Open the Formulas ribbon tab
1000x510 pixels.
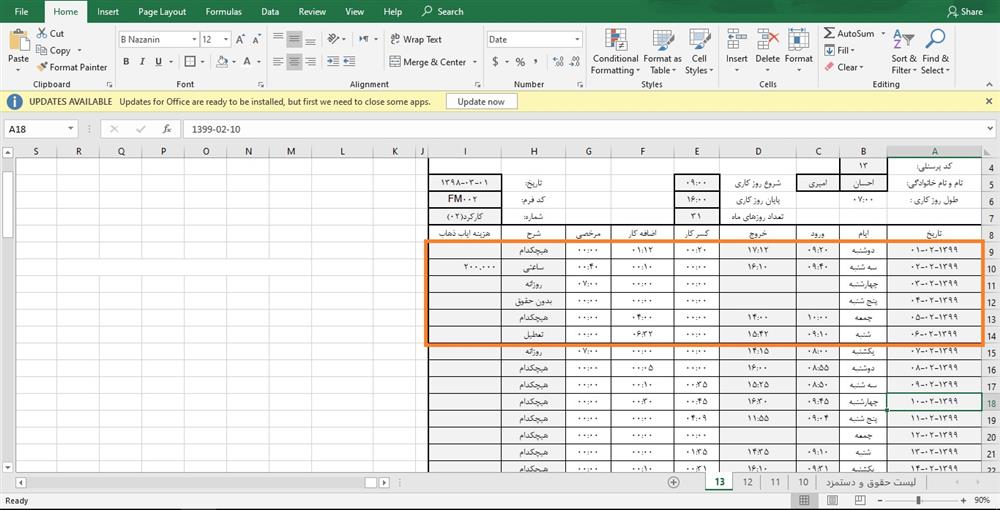click(x=223, y=12)
